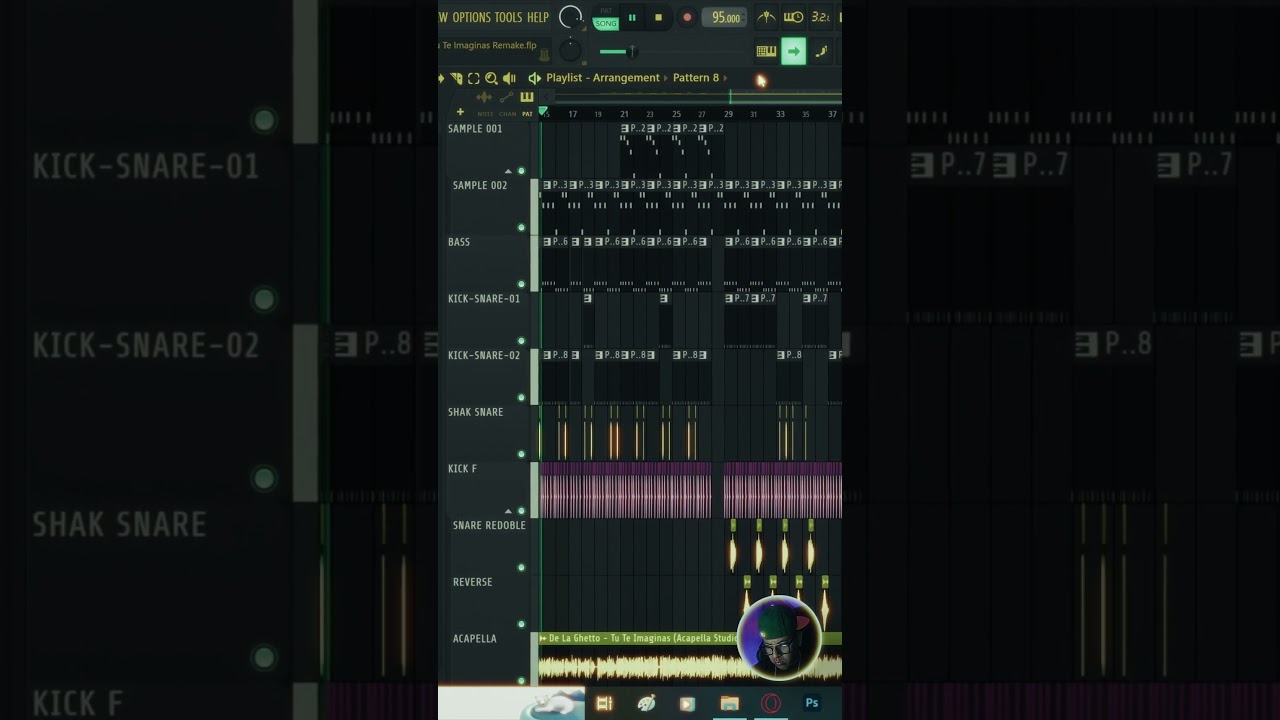Click bar 21 on the timeline

624,114
